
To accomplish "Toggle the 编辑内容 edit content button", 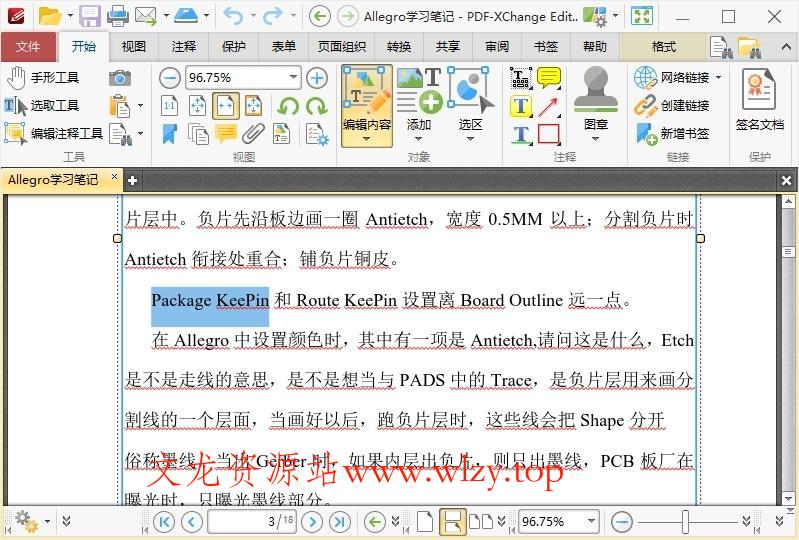I will (367, 105).
